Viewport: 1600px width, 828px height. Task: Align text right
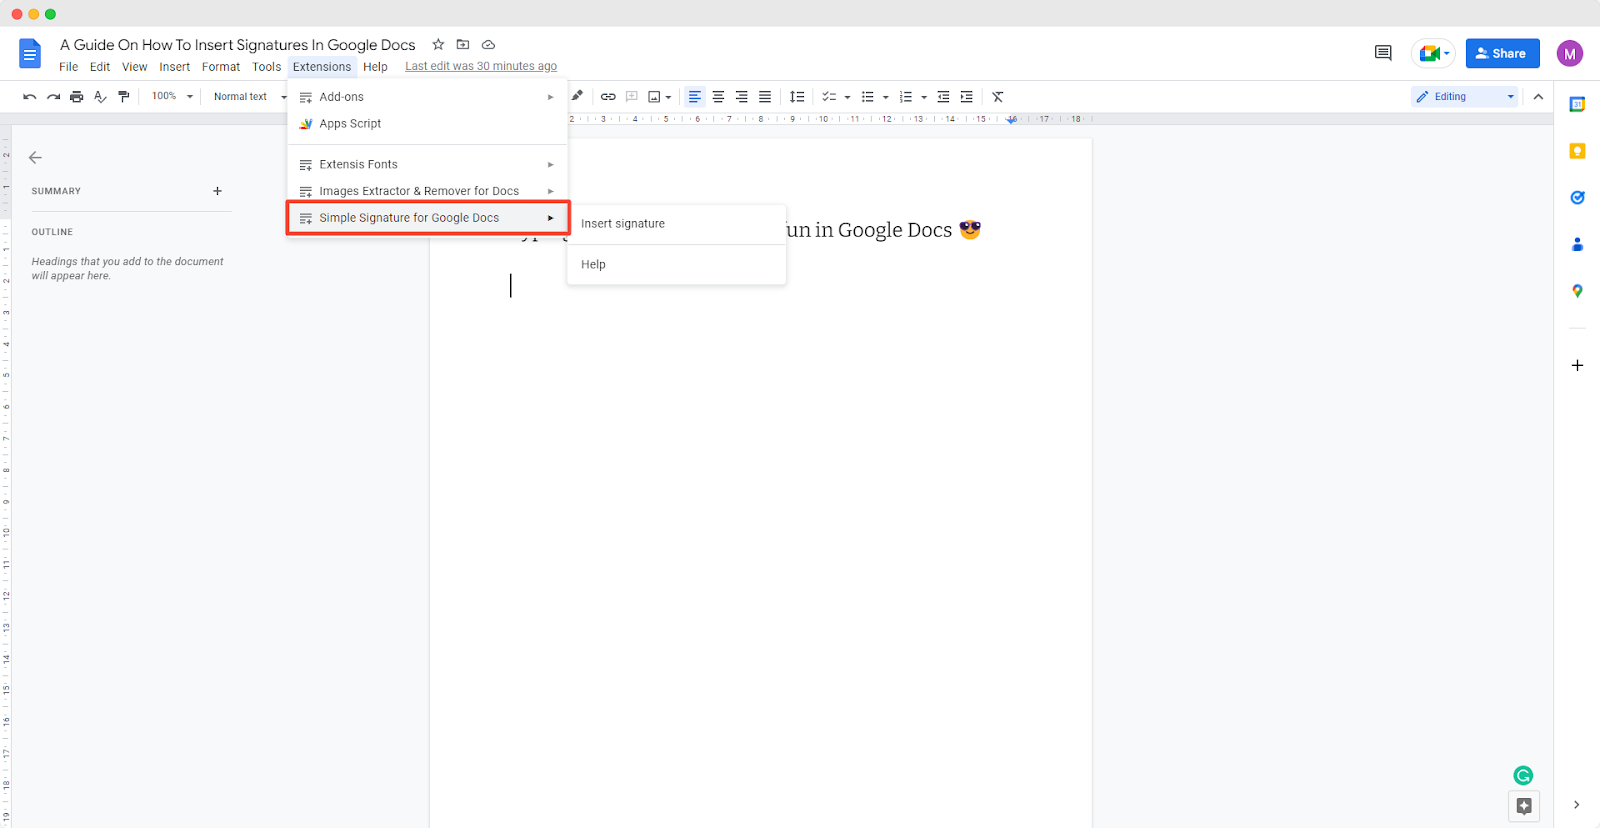coord(741,97)
